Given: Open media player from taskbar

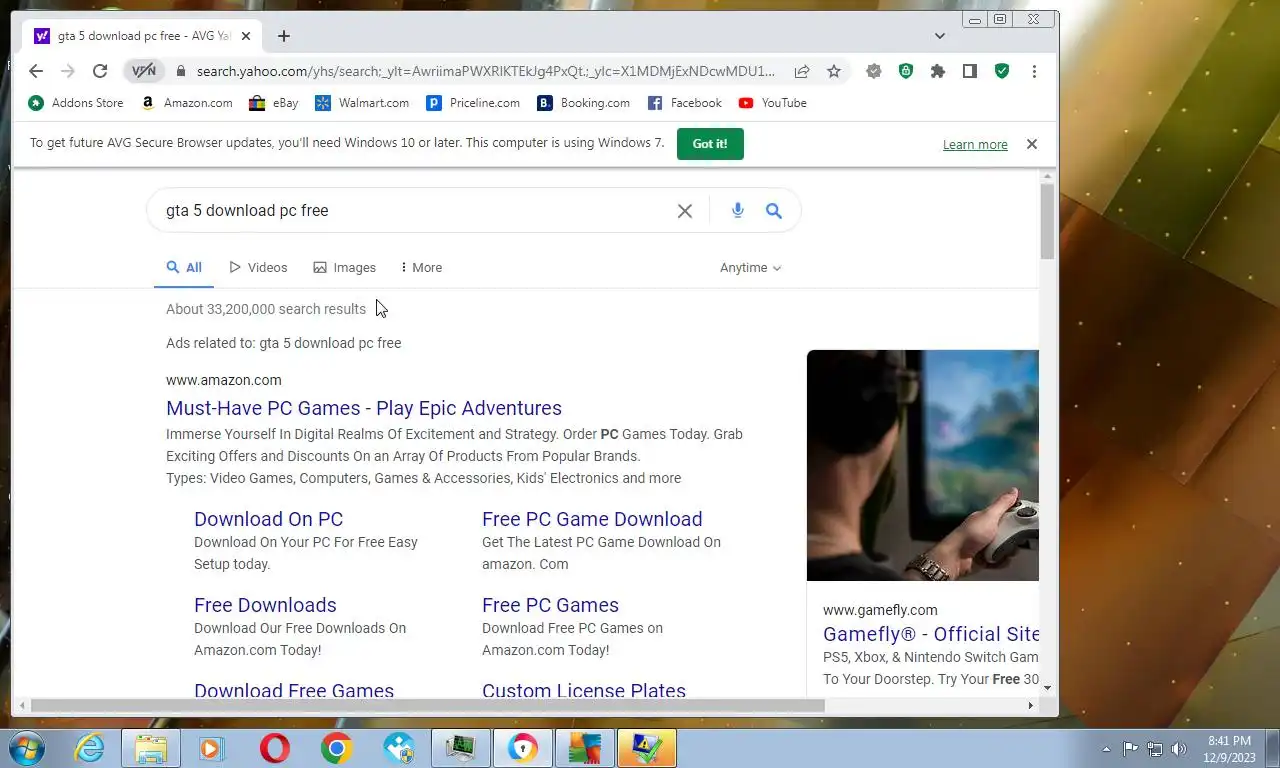Looking at the screenshot, I should [x=212, y=748].
